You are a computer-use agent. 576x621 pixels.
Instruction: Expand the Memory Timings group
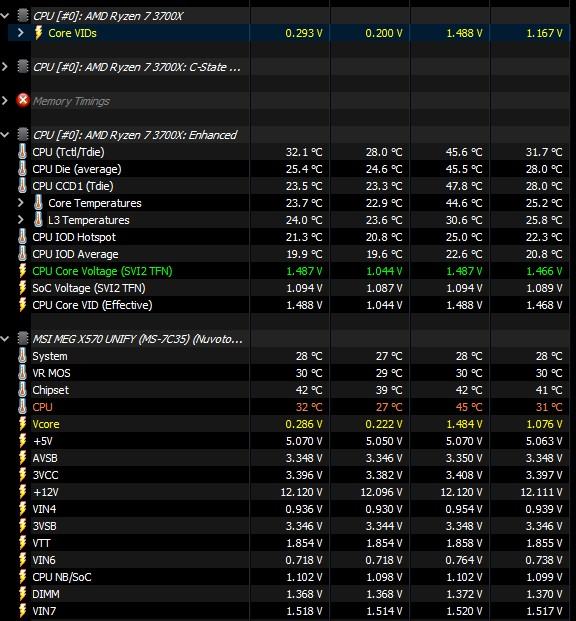(x=5, y=101)
